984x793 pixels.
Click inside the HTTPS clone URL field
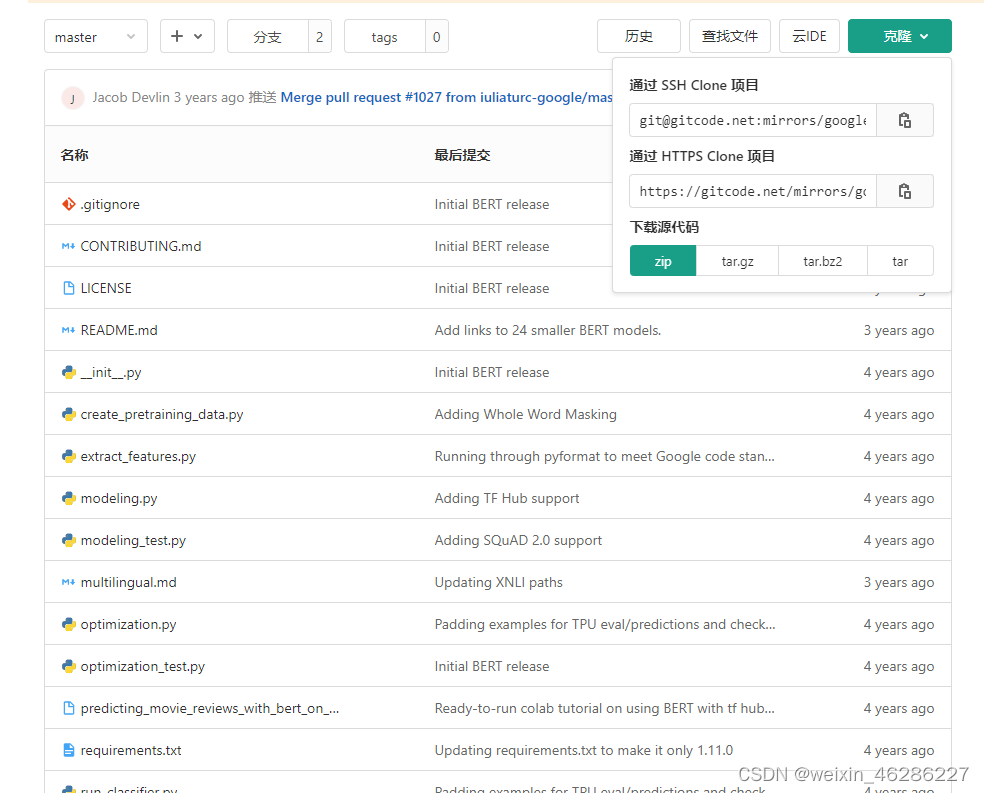coord(751,191)
